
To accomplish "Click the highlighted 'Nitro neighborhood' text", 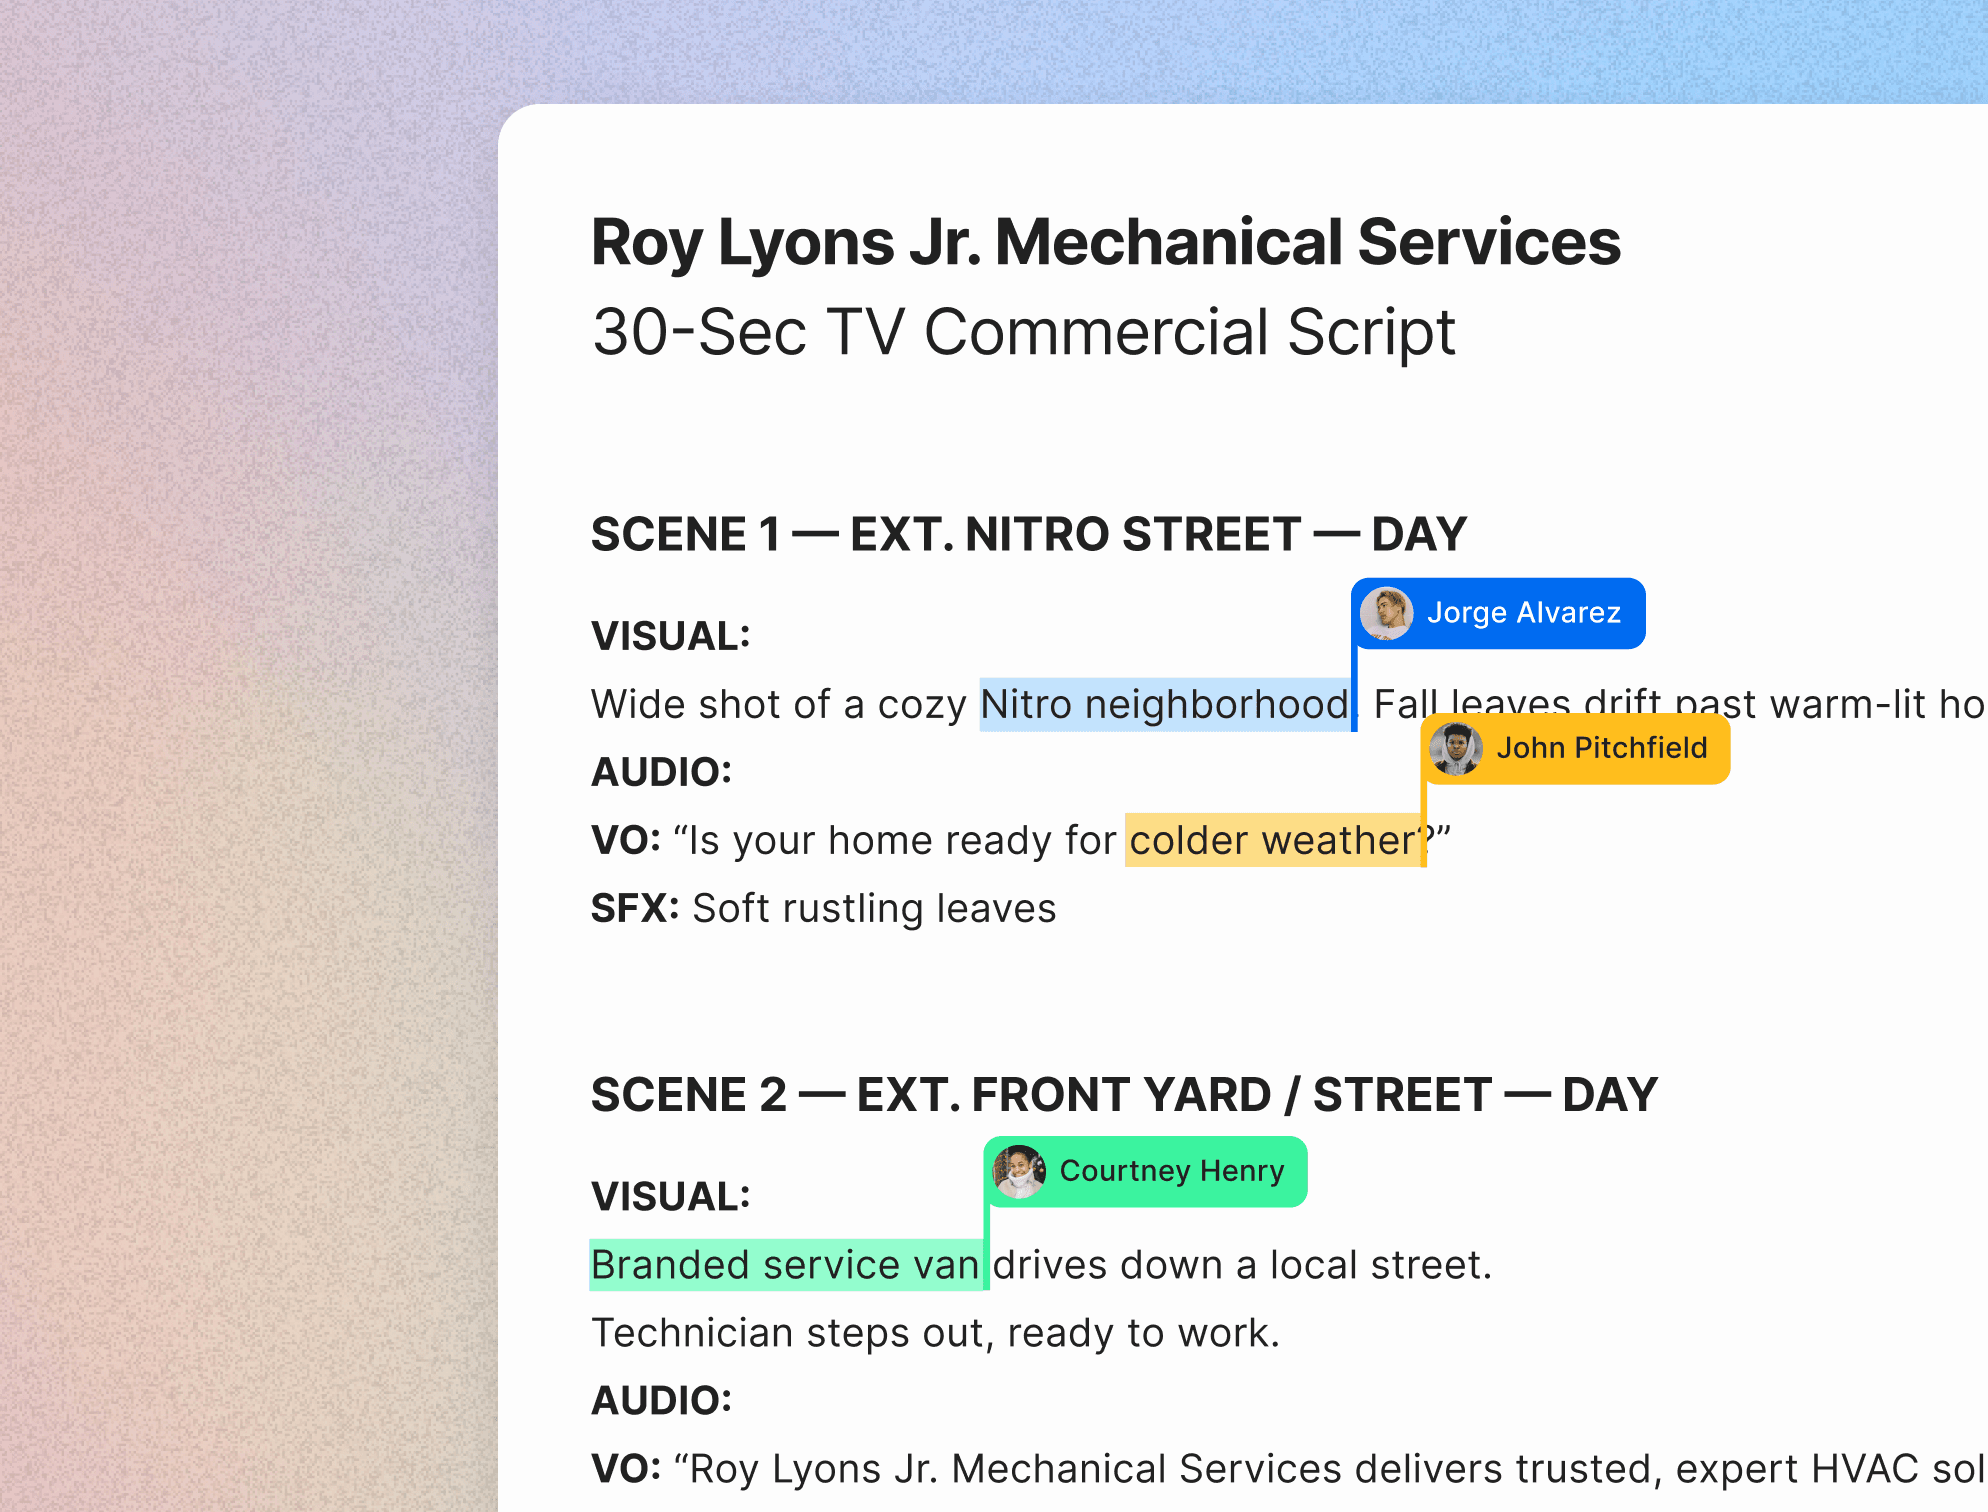I will (x=1163, y=705).
